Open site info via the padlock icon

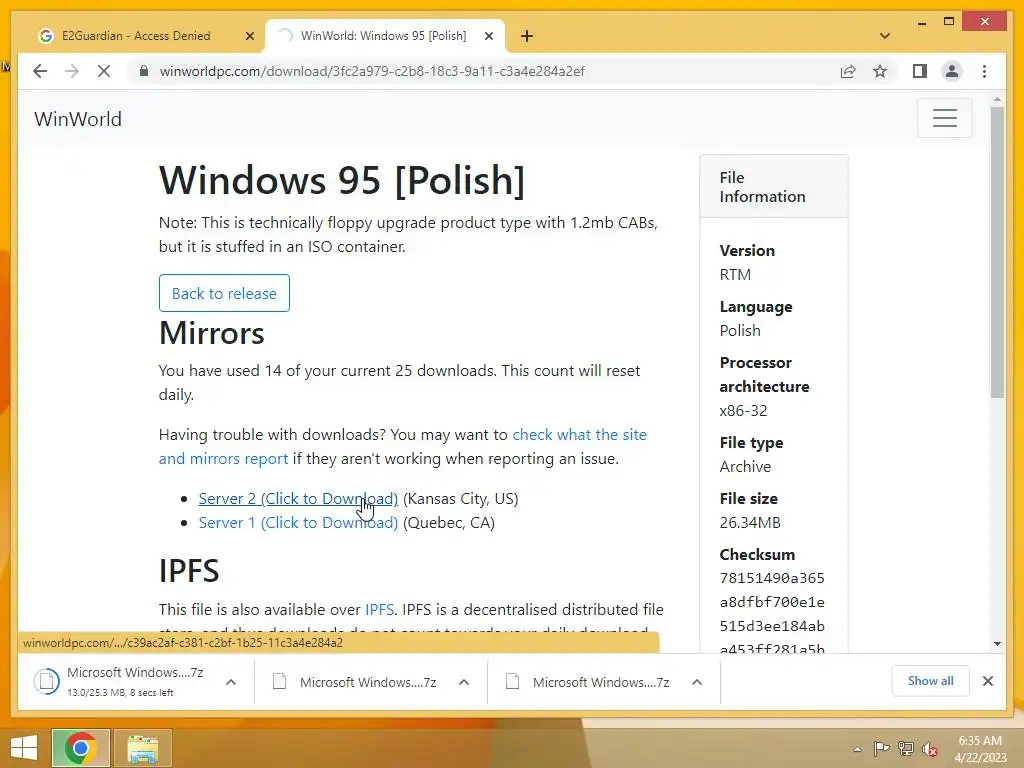(x=144, y=71)
